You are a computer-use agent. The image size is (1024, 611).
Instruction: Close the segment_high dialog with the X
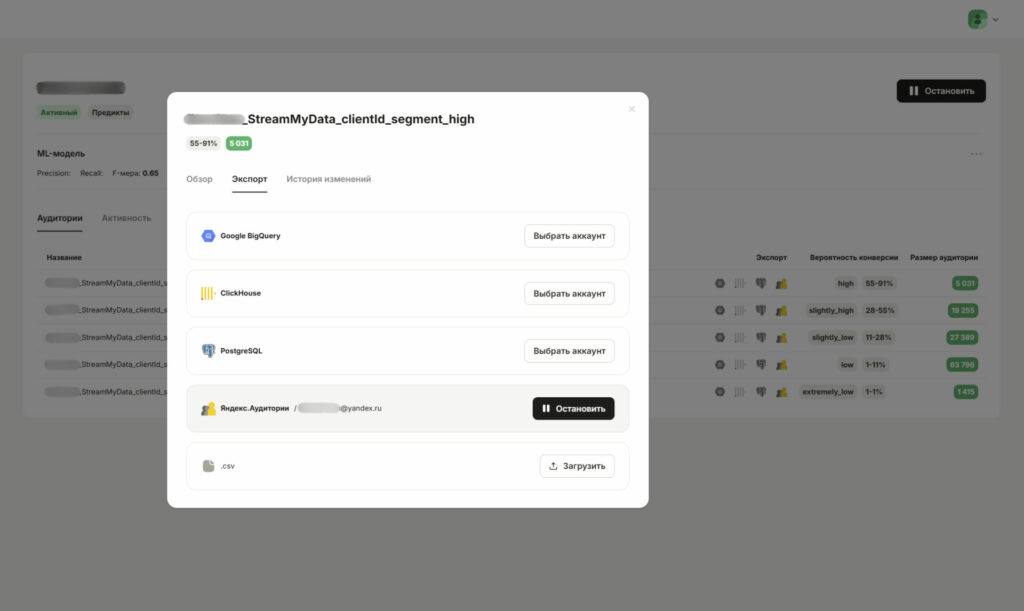click(632, 109)
